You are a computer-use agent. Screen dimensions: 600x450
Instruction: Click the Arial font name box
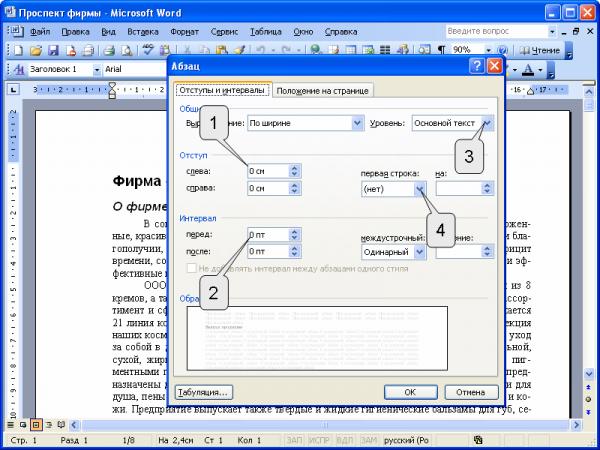click(x=134, y=70)
